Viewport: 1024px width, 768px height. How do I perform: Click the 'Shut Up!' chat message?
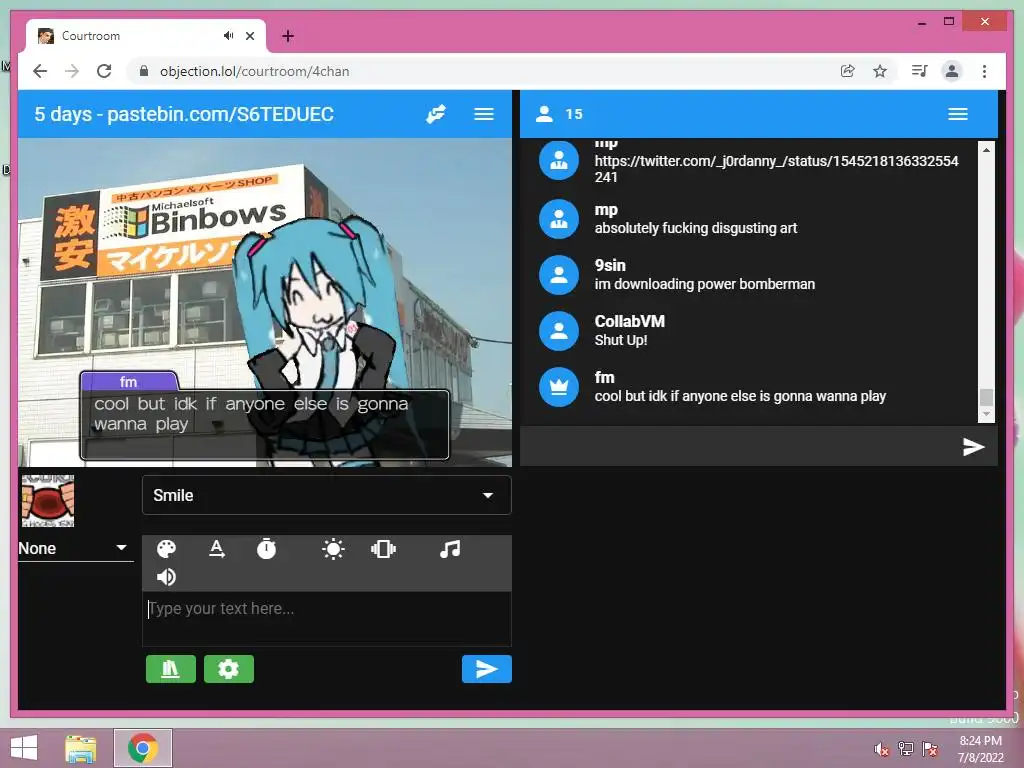pyautogui.click(x=620, y=340)
